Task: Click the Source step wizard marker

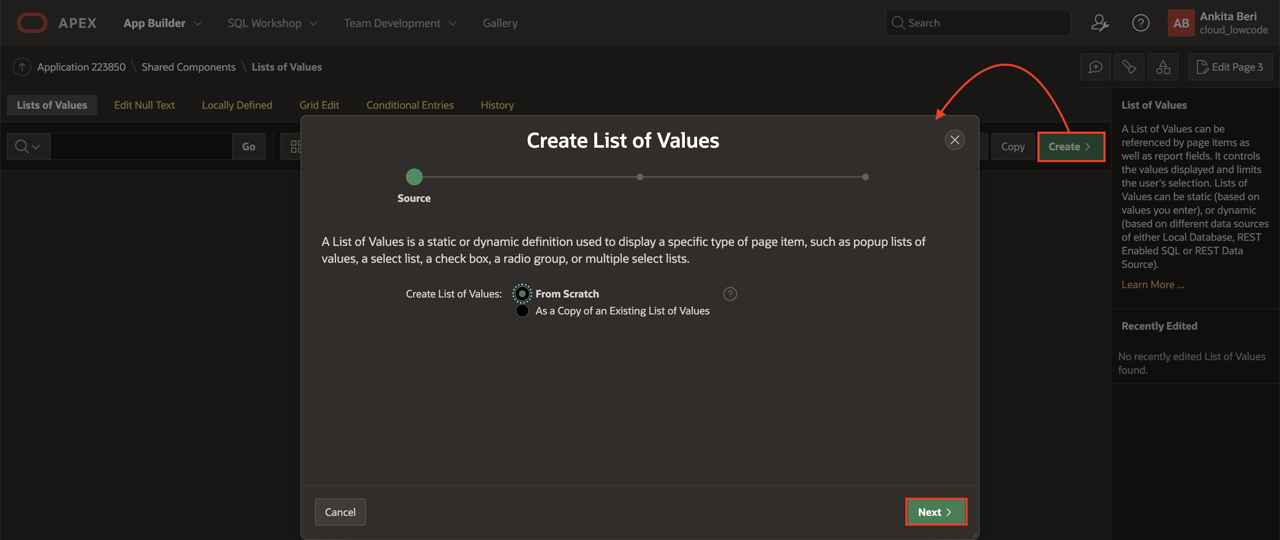Action: pos(414,177)
